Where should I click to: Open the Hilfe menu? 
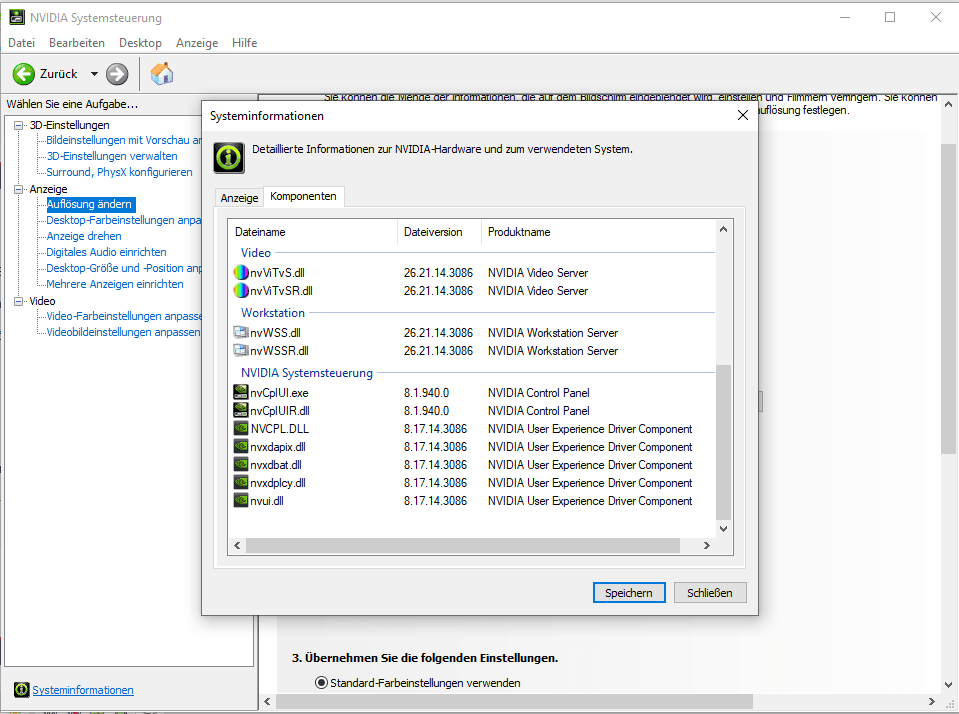point(245,43)
